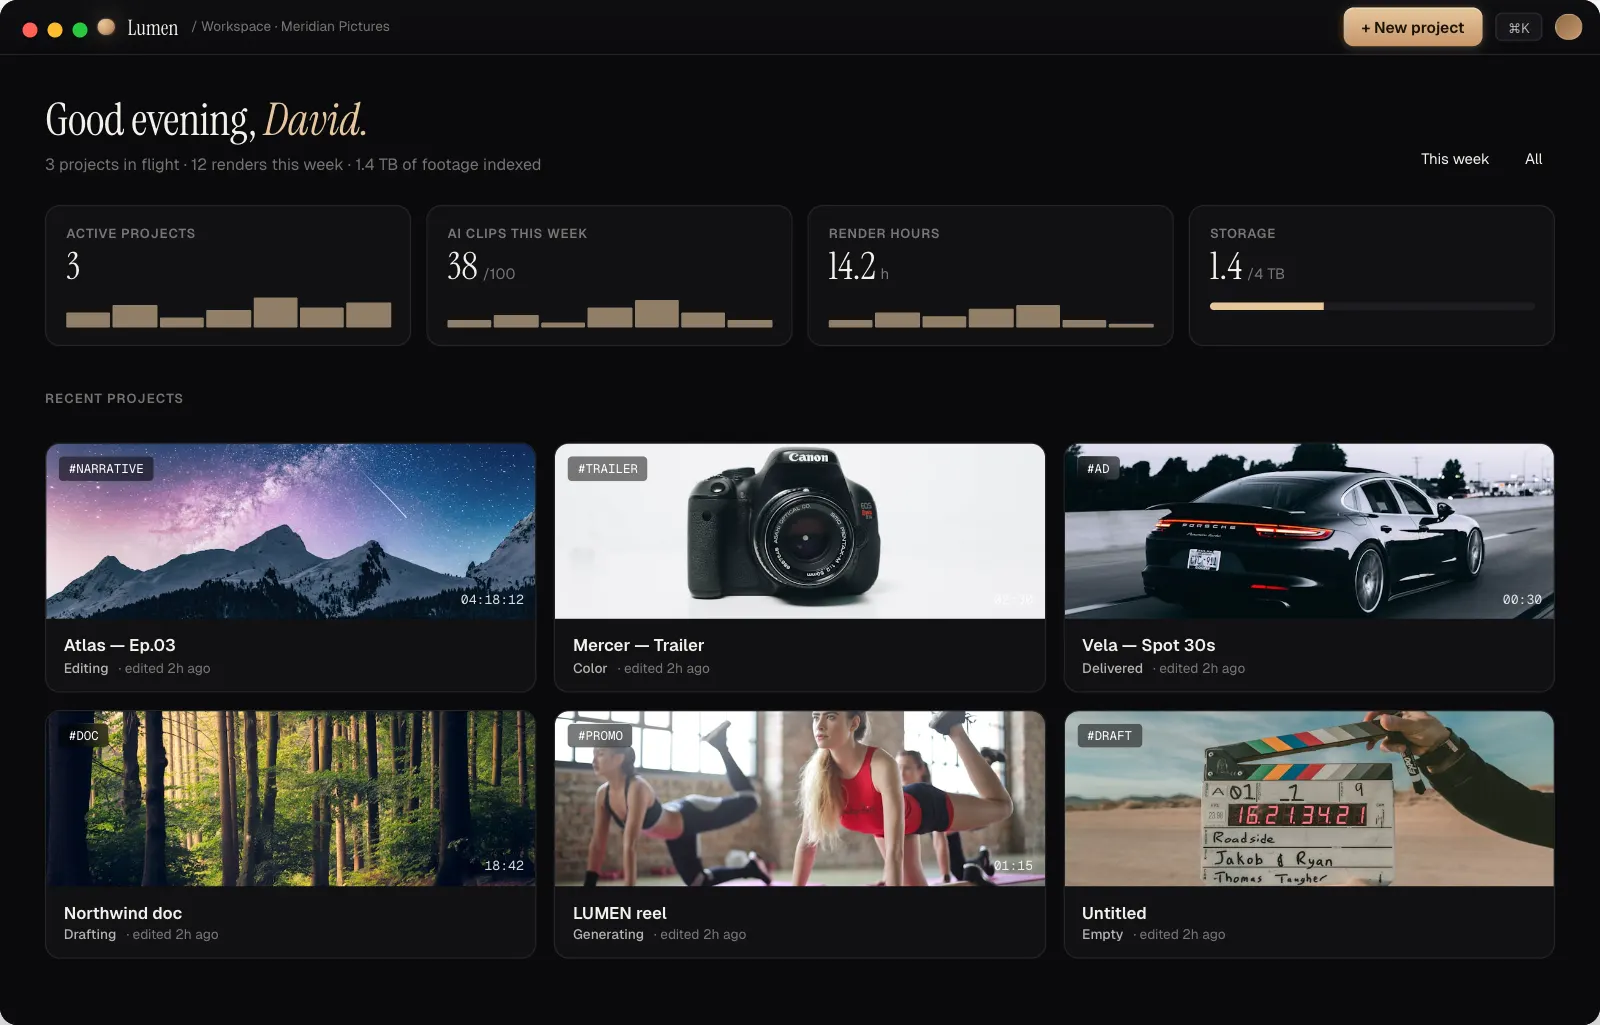Select the Vela — Spot 30s title

1148,645
